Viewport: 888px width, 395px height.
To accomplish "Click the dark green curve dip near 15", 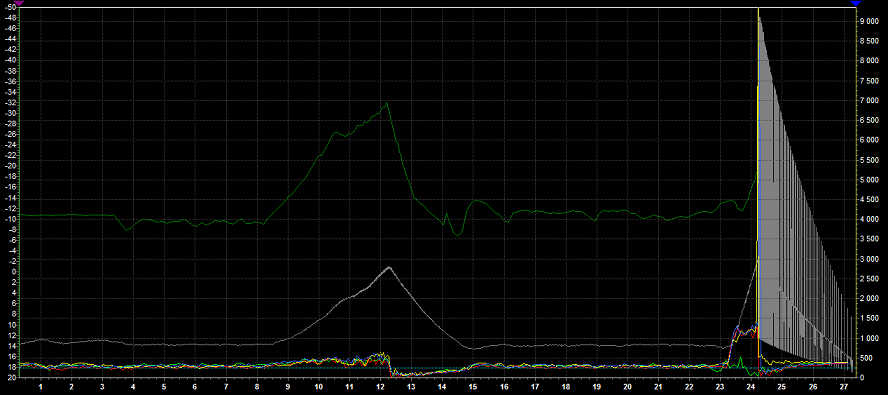I will [x=458, y=233].
